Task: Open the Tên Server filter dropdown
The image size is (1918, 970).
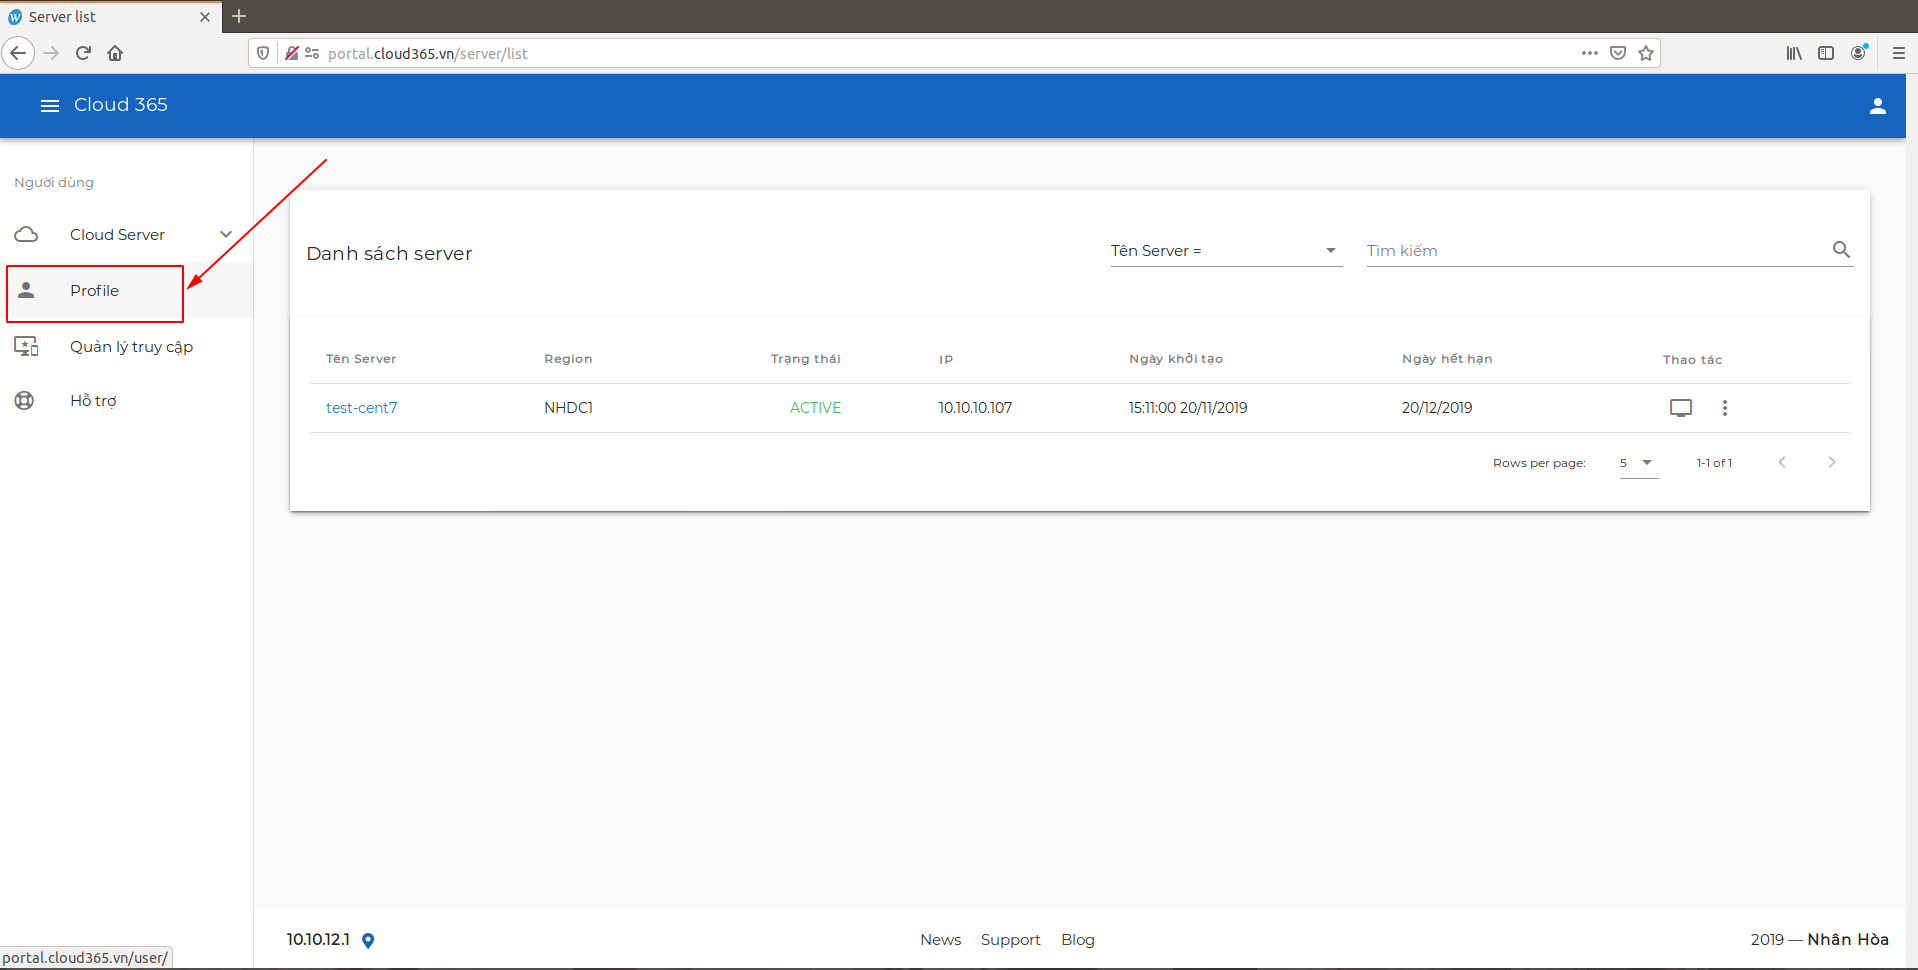Action: (1225, 251)
